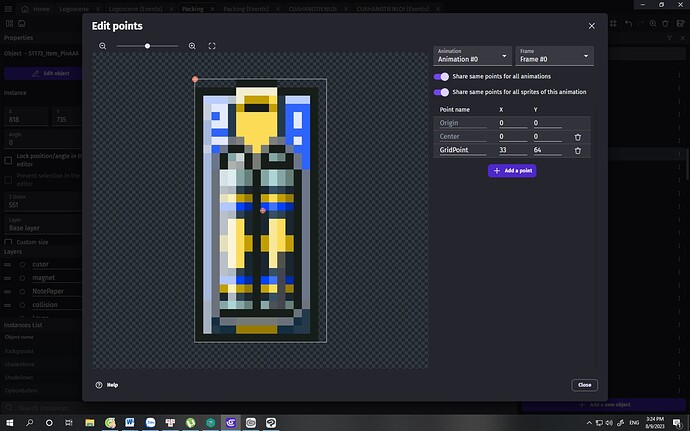Open the Windows Start menu

coord(9,423)
